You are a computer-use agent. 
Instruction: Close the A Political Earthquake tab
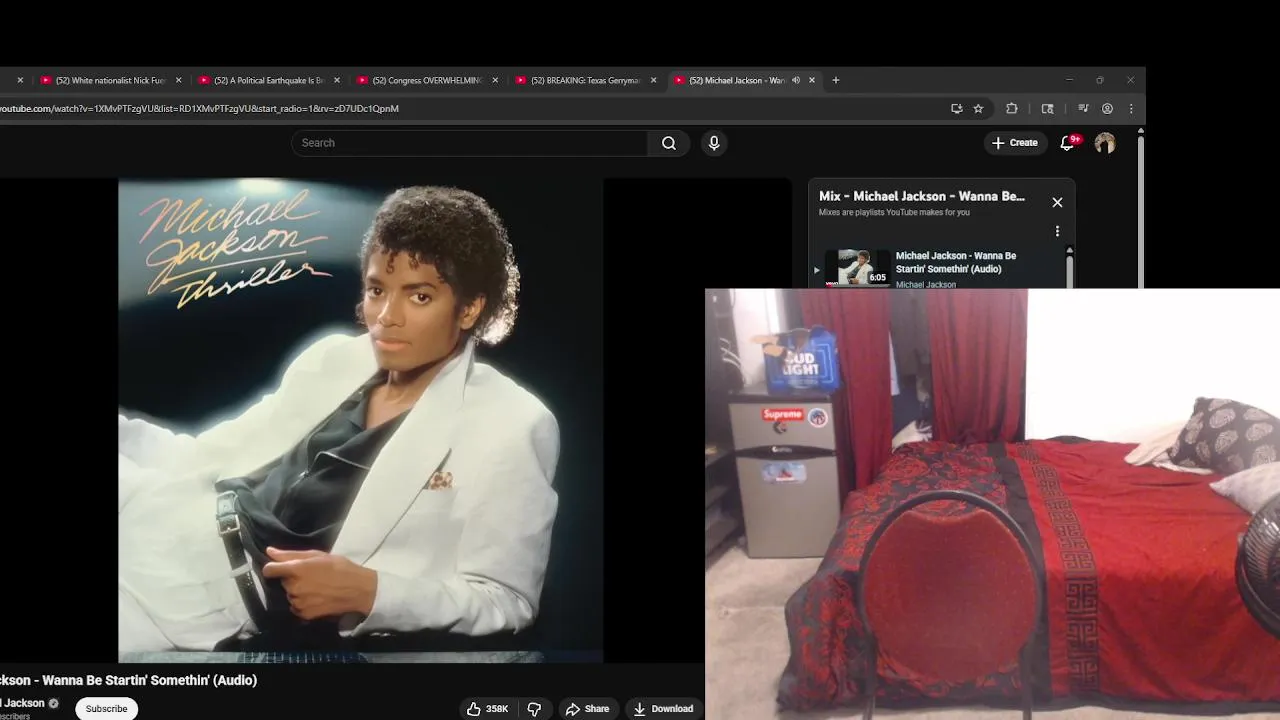337,80
